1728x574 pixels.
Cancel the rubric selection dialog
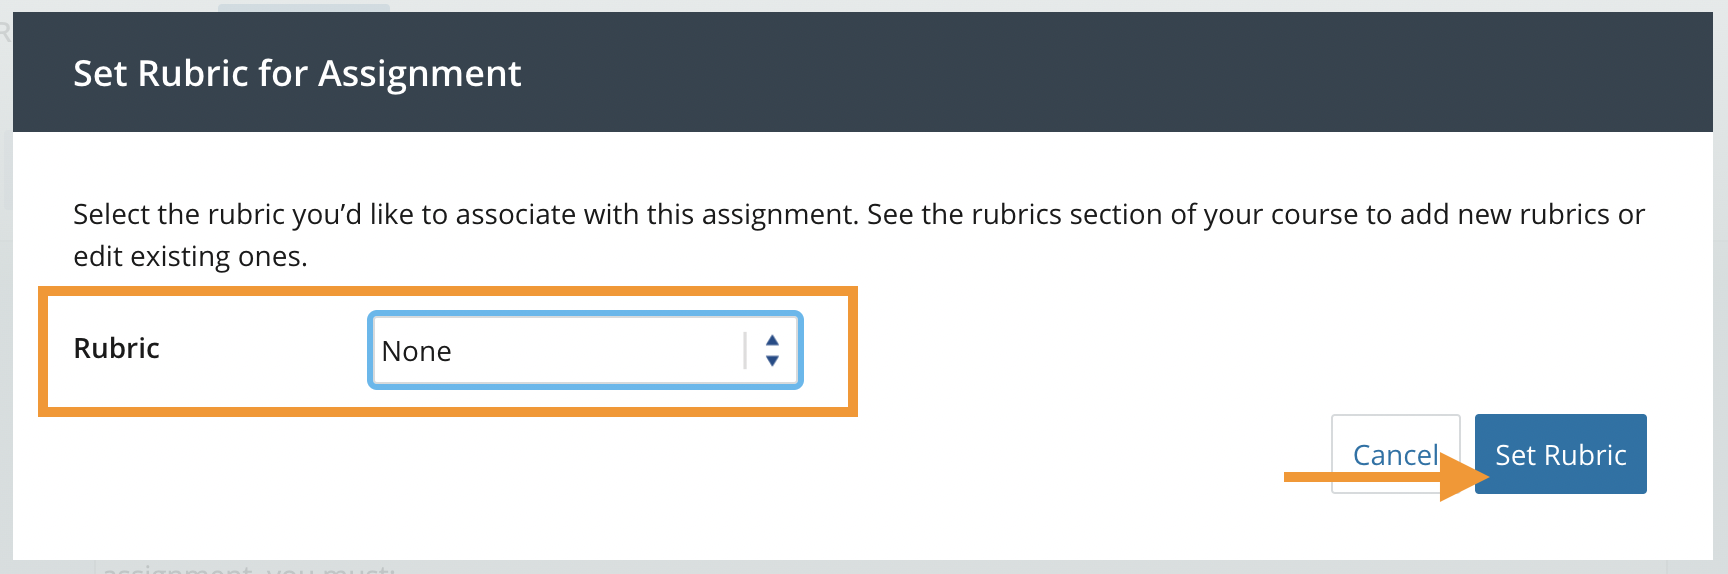pos(1394,454)
